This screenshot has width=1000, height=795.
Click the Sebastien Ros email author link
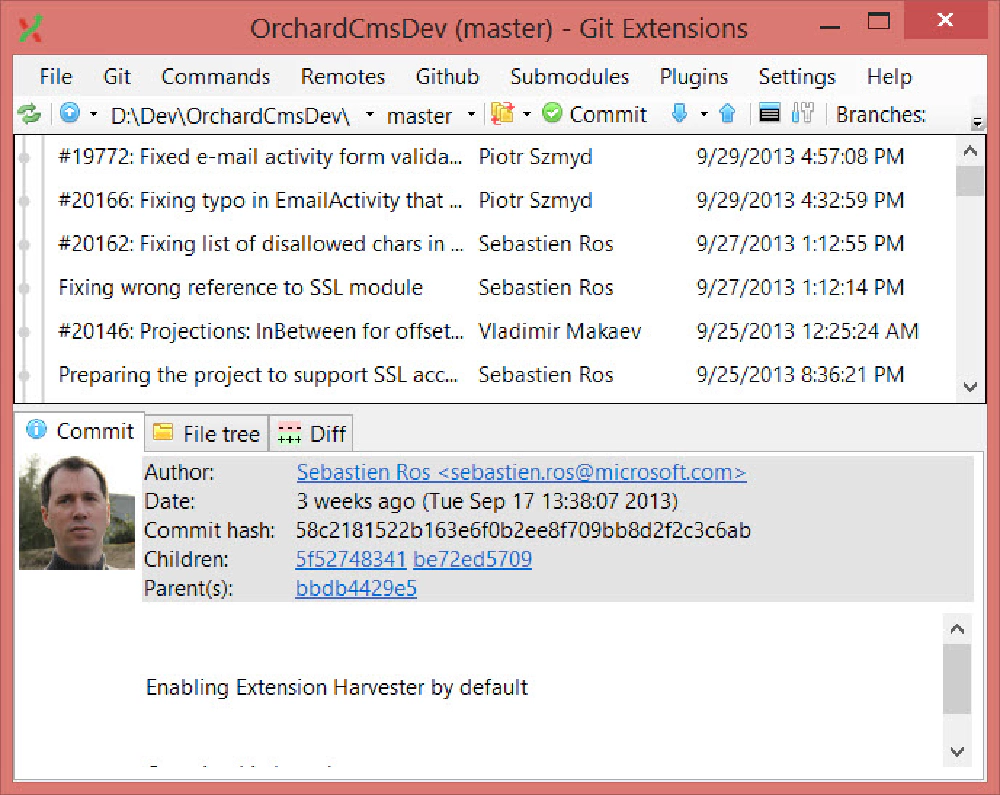(x=521, y=472)
